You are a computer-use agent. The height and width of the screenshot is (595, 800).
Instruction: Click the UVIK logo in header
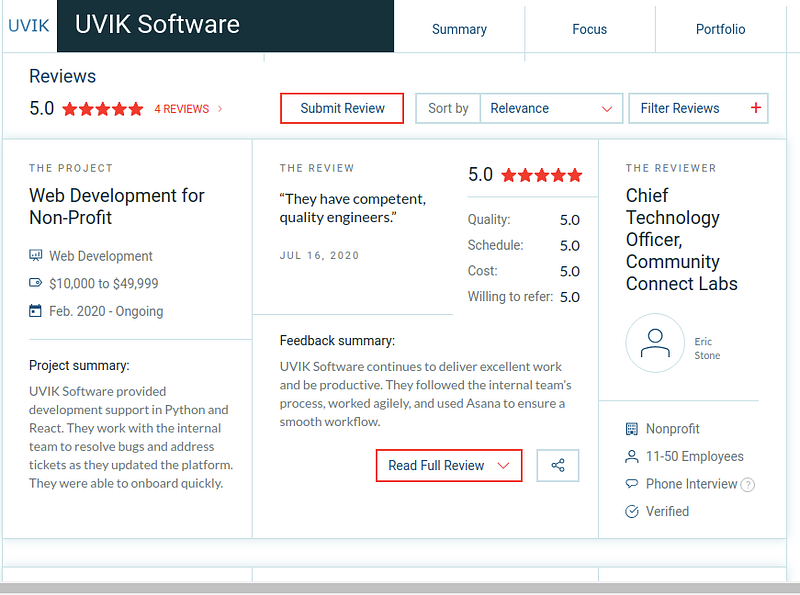[x=28, y=25]
